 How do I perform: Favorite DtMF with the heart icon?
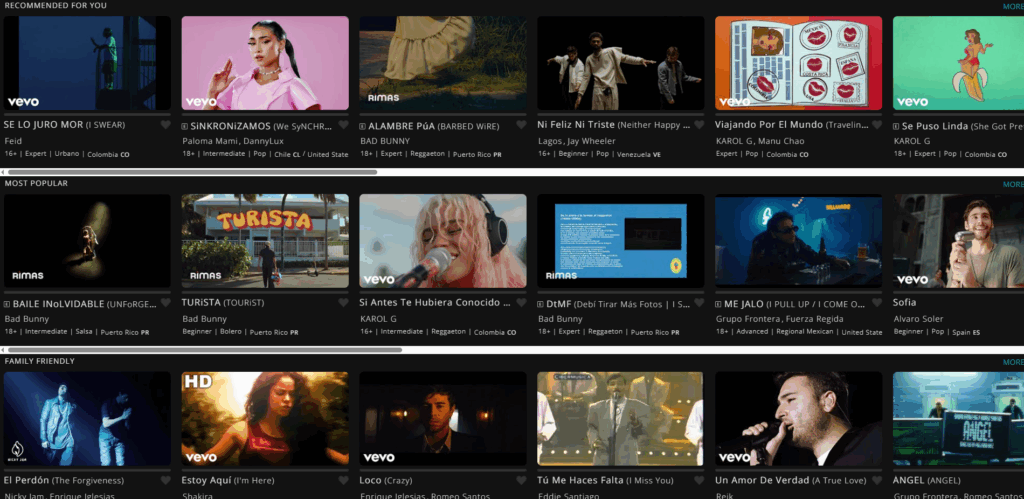click(699, 302)
